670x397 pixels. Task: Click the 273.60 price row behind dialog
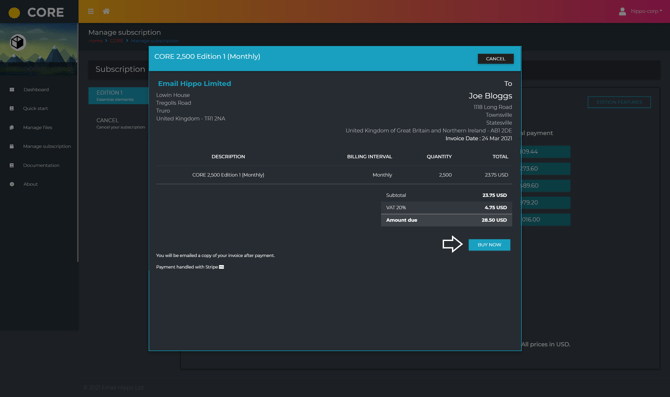pyautogui.click(x=546, y=169)
